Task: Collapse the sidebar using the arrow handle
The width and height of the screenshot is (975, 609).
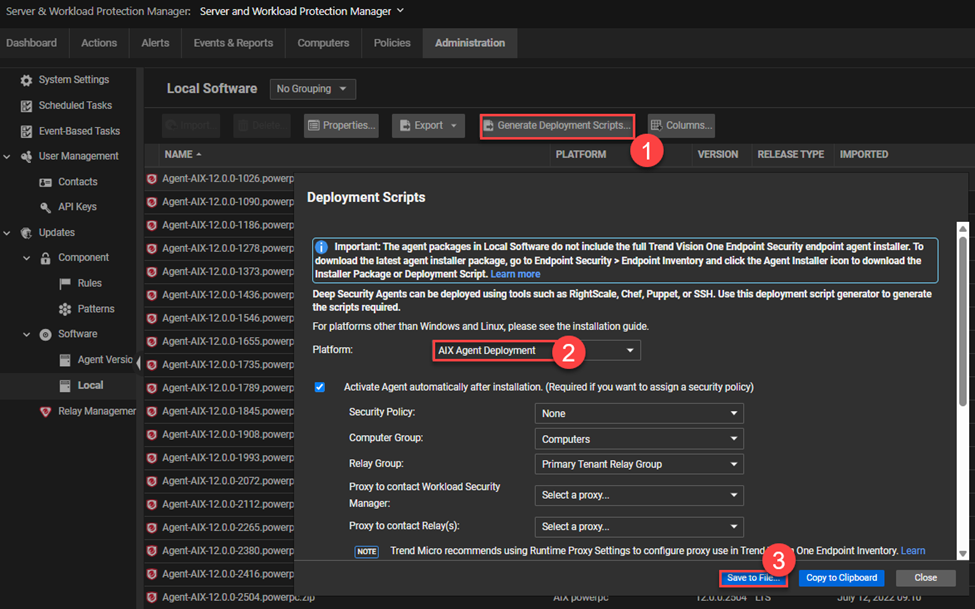Action: (x=138, y=362)
